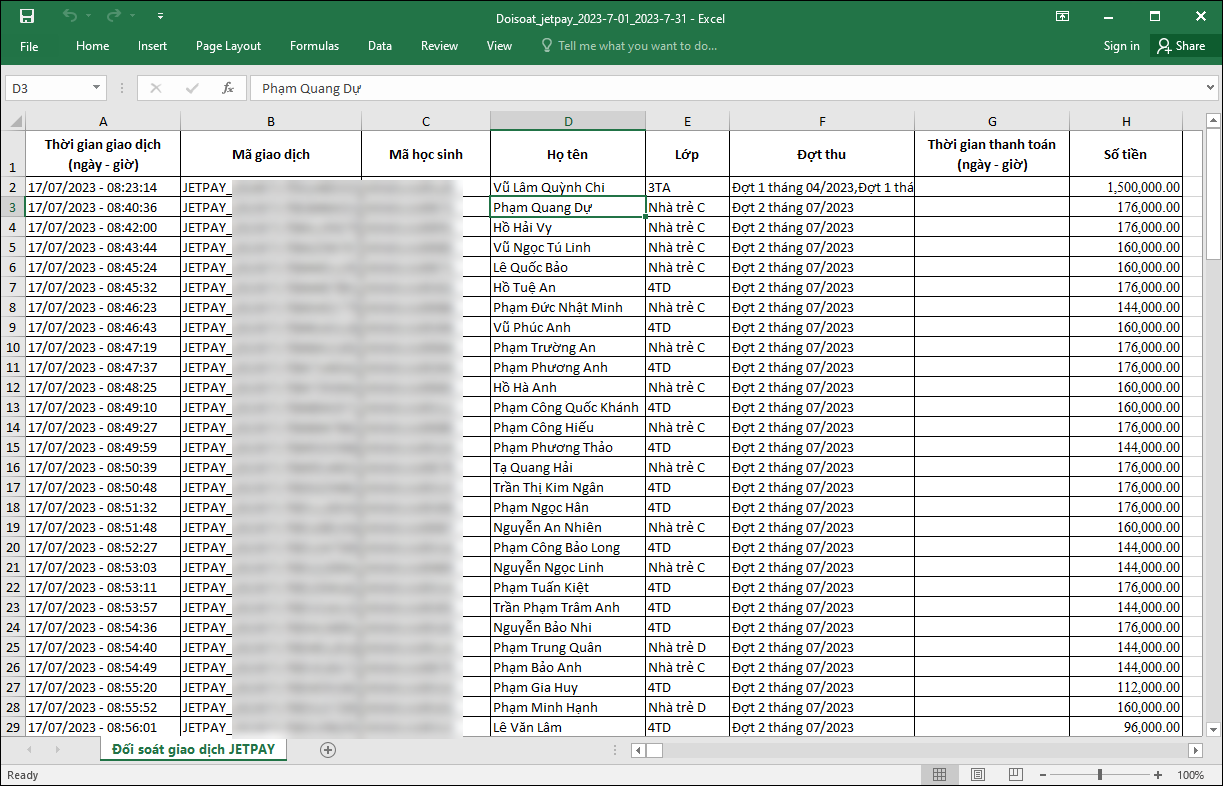Switch to Page Layout view icon

pyautogui.click(x=977, y=775)
